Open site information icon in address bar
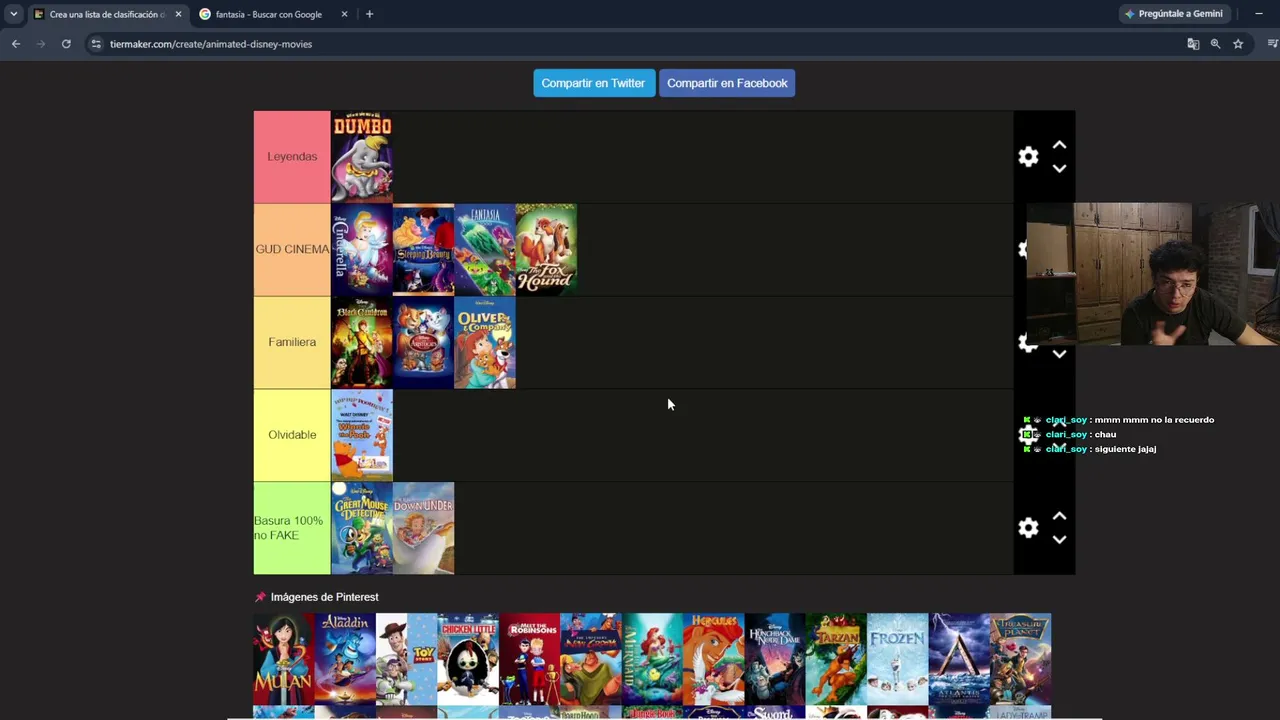Image resolution: width=1280 pixels, height=720 pixels. pyautogui.click(x=96, y=44)
